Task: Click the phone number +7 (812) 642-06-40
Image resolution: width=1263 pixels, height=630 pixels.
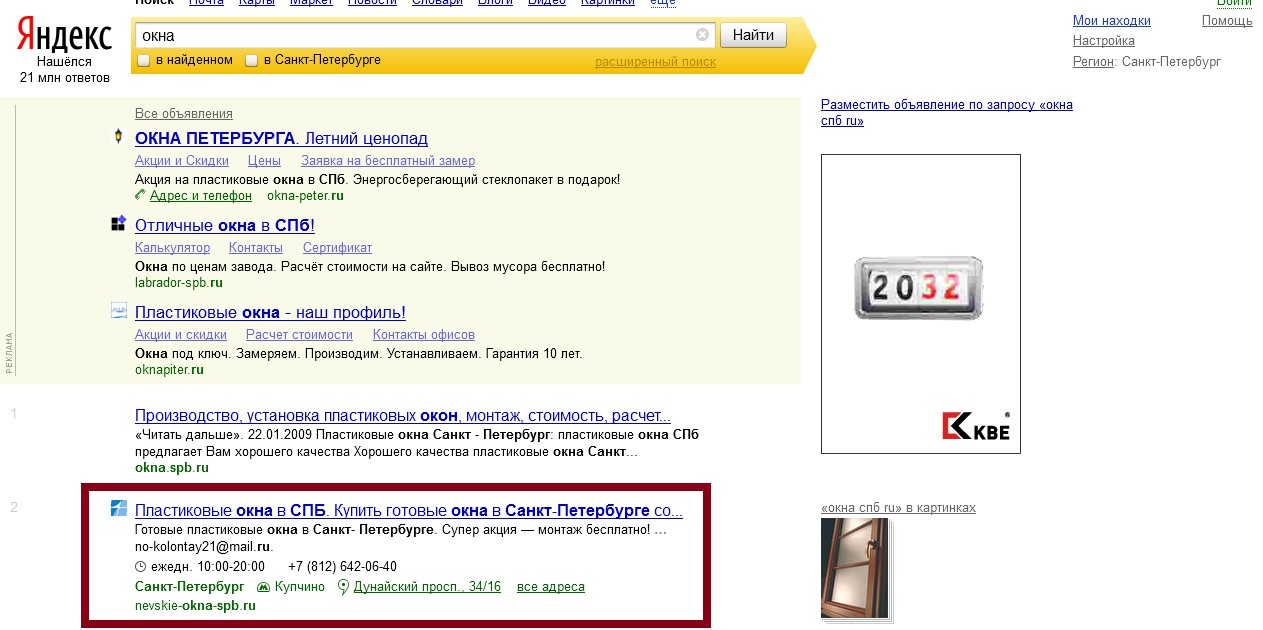Action: click(x=343, y=567)
